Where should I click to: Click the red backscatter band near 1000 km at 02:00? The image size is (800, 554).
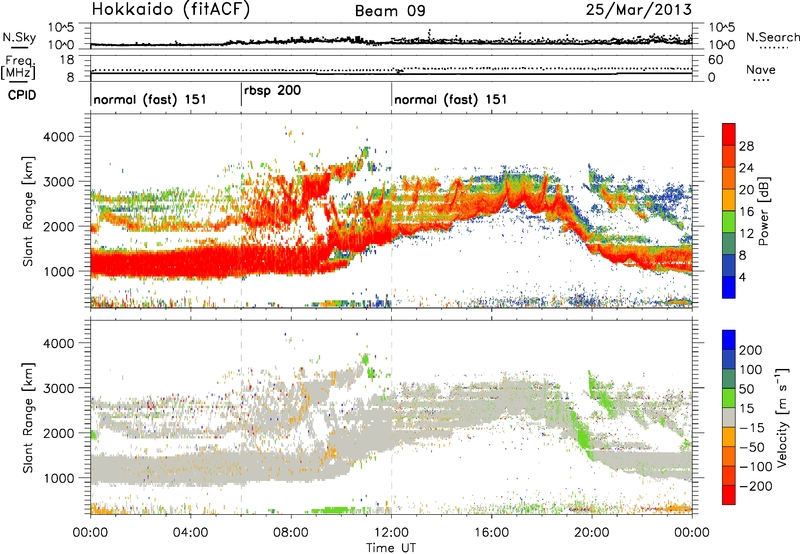coord(141,264)
